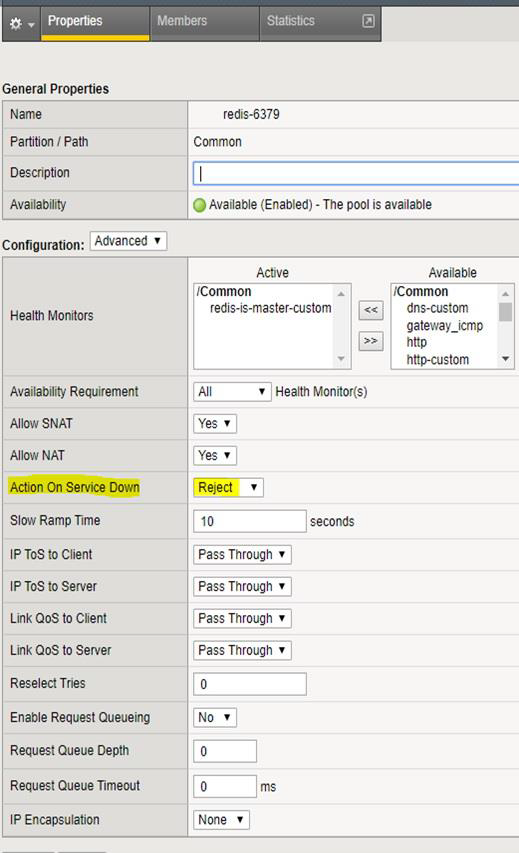This screenshot has width=519, height=853.
Task: Expand the Availability Requirement All dropdown
Action: pos(232,392)
